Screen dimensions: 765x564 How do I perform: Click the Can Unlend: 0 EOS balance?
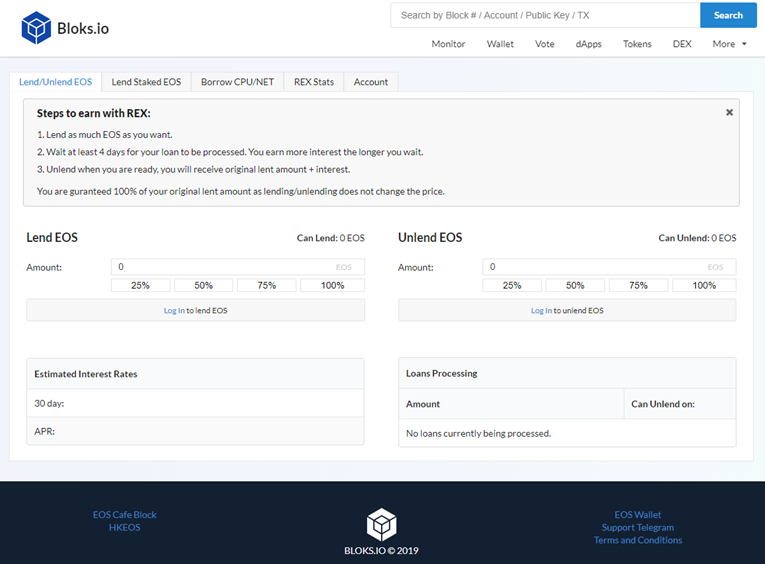[x=697, y=238]
